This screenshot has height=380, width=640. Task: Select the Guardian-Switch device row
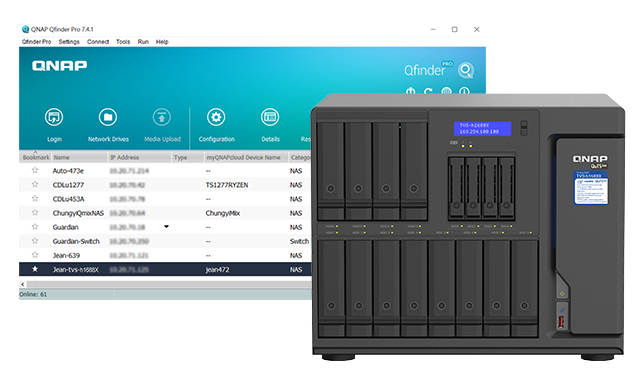tap(165, 241)
